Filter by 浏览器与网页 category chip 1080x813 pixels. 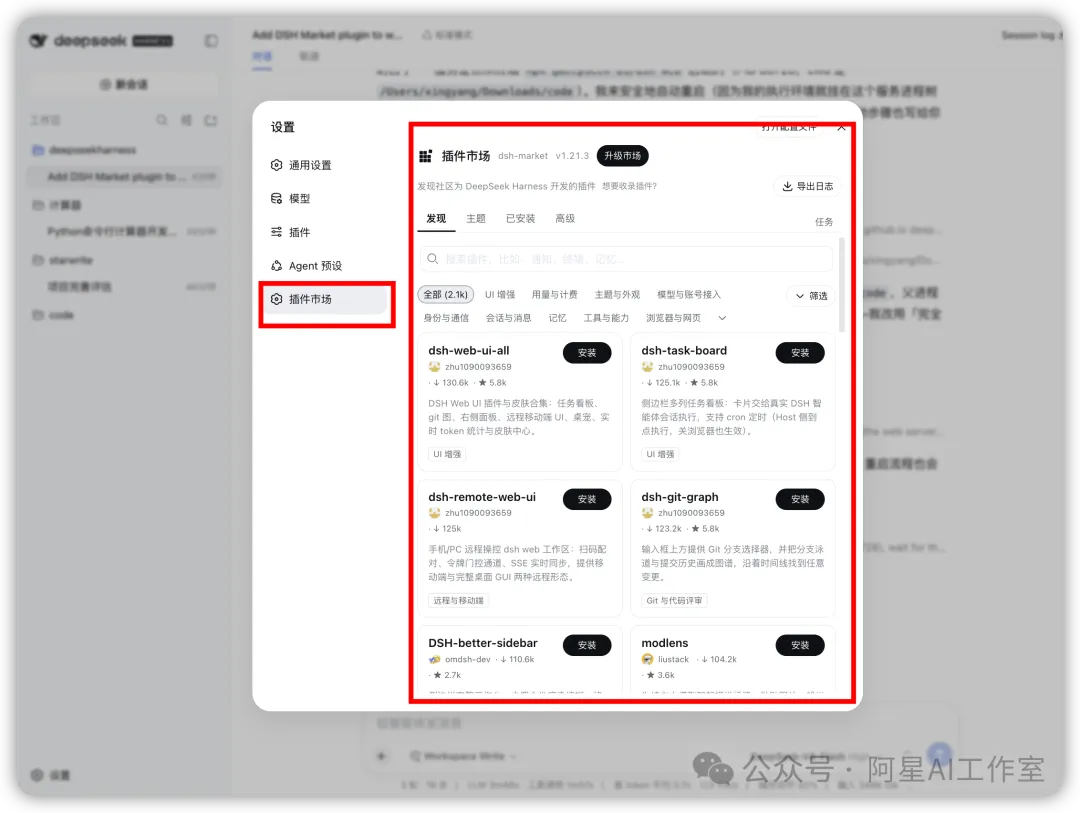[674, 318]
